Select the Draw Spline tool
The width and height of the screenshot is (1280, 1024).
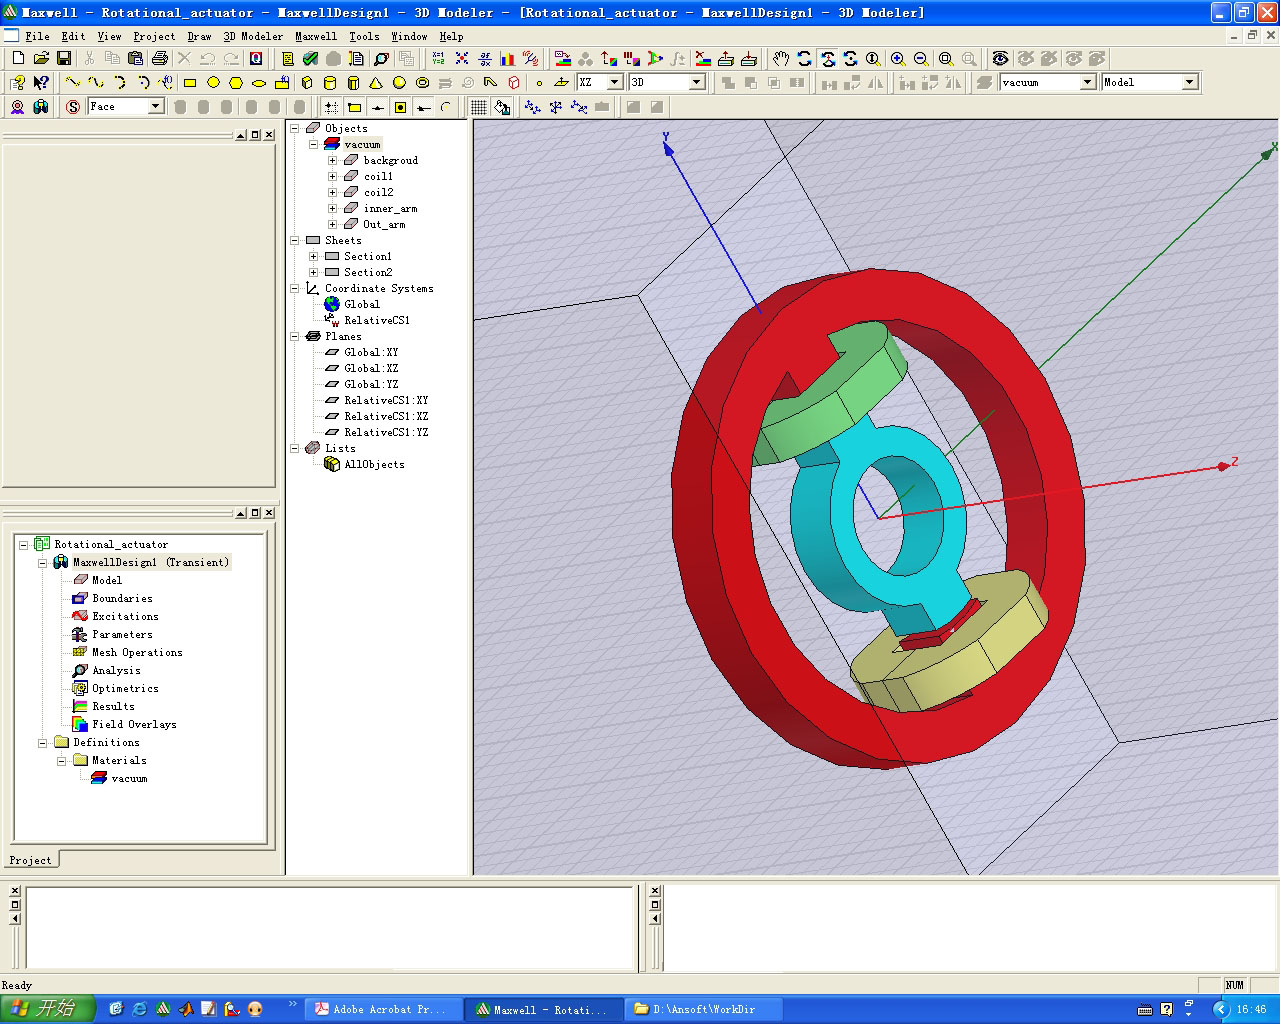tap(96, 83)
